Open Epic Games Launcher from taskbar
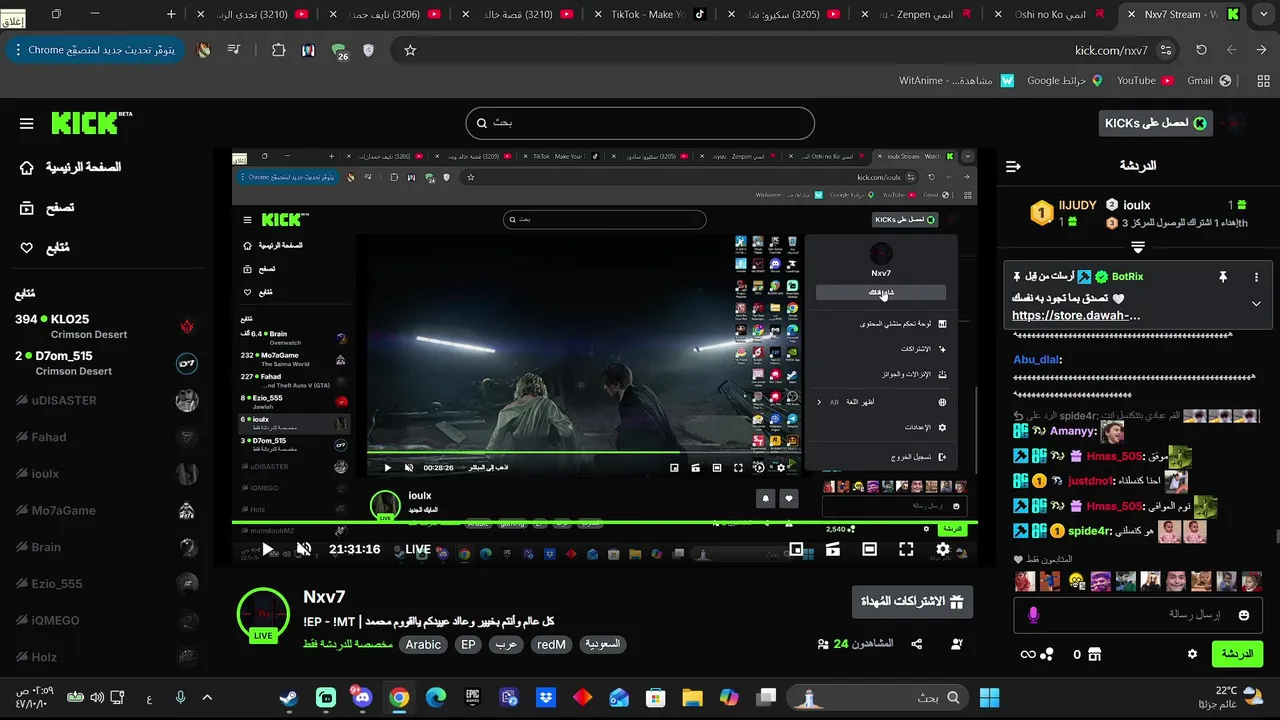Viewport: 1280px width, 720px height. (472, 698)
